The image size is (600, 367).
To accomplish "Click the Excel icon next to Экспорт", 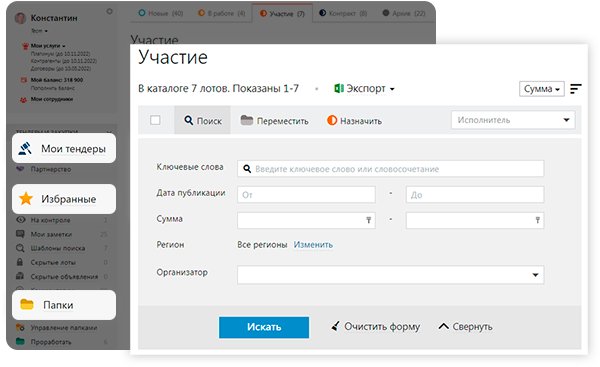I will point(339,88).
